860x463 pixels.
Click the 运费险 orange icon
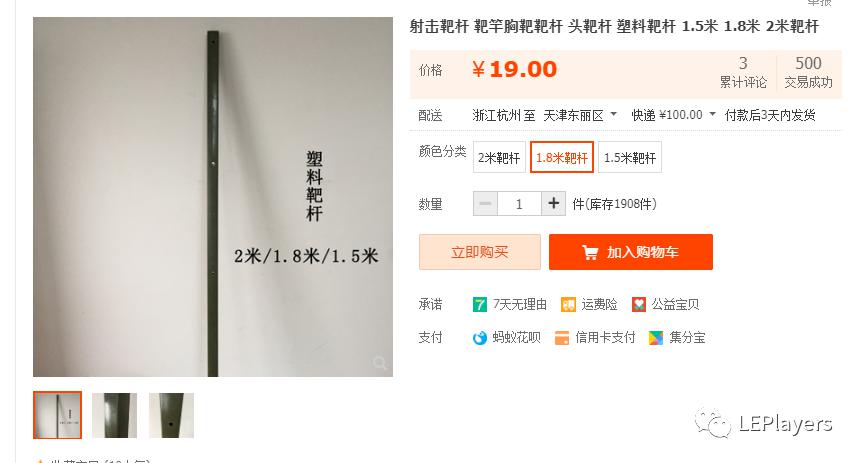[x=568, y=304]
